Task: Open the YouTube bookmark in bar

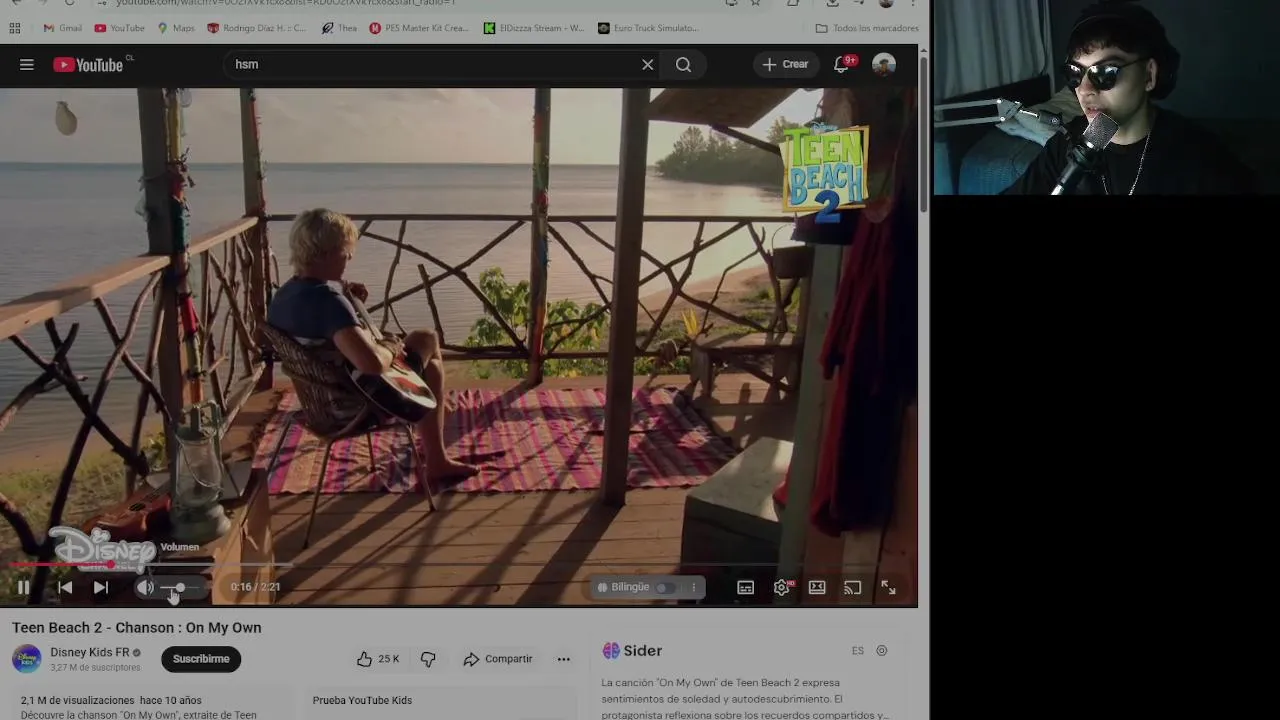Action: [119, 28]
